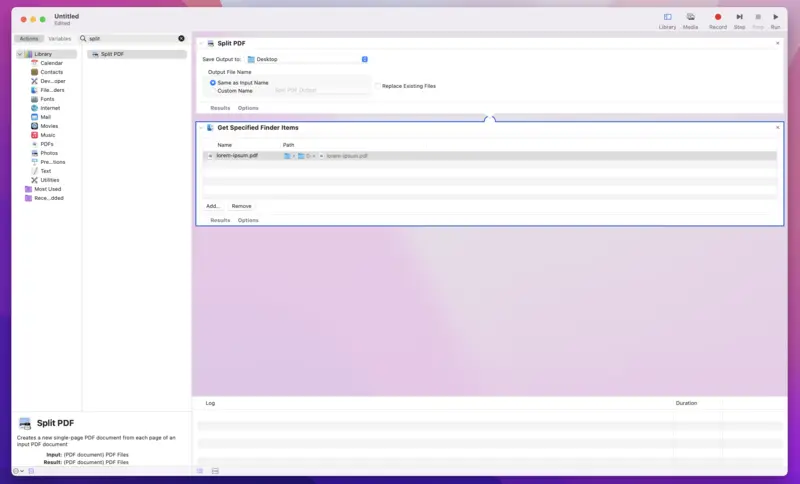This screenshot has width=800, height=484.
Task: Select the Calendar library category
Action: 50,63
